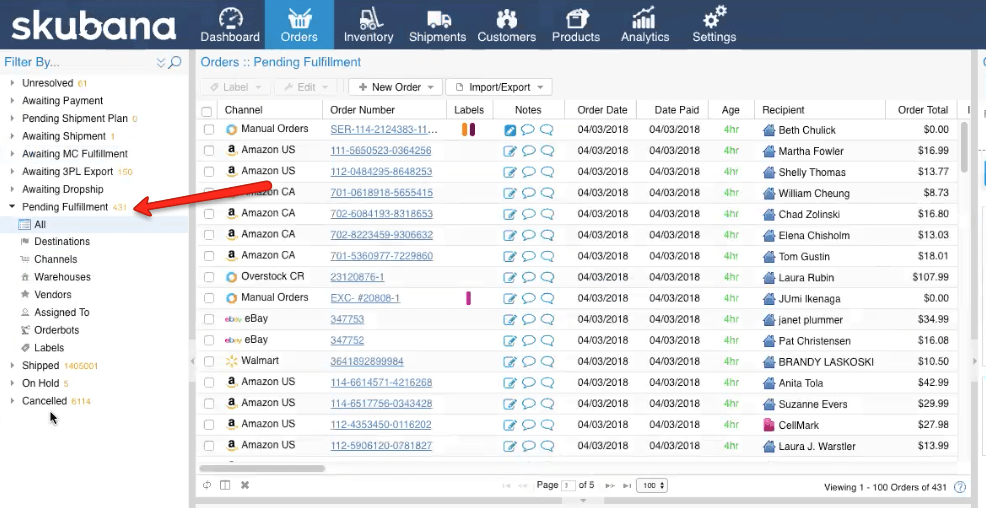
Task: Select the Destinations sub-filter
Action: (x=62, y=241)
